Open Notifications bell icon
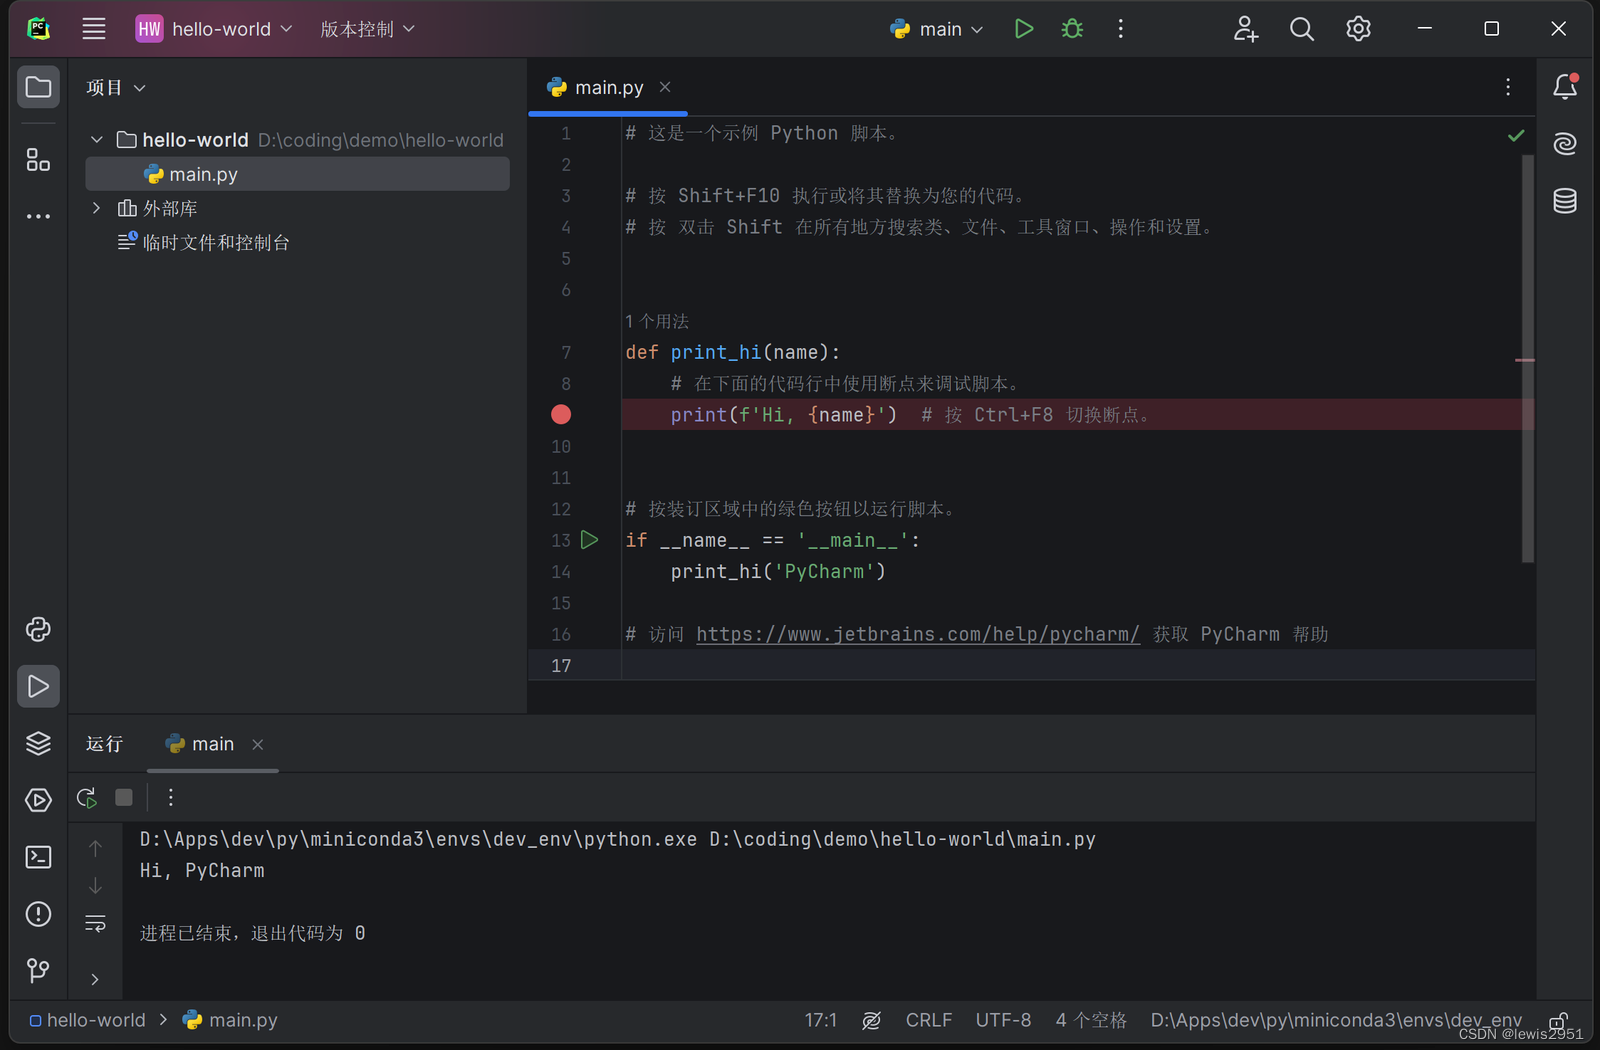Screen dimensions: 1600x1050 pos(1565,87)
